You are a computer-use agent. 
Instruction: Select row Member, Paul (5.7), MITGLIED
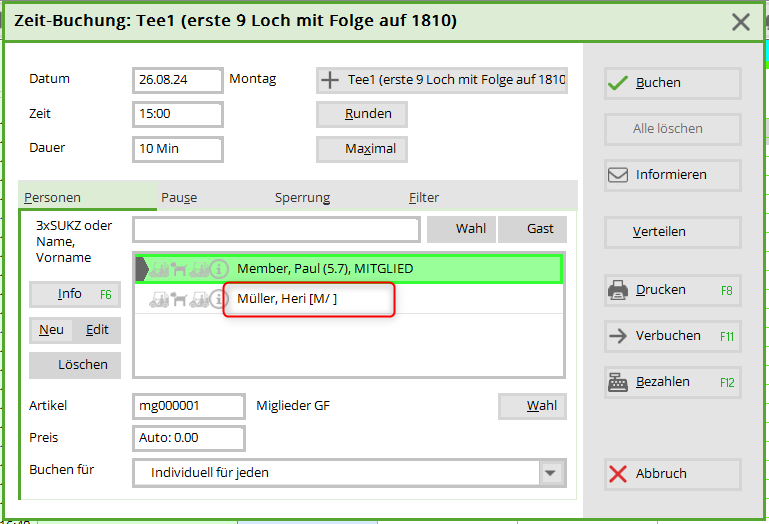click(x=349, y=269)
